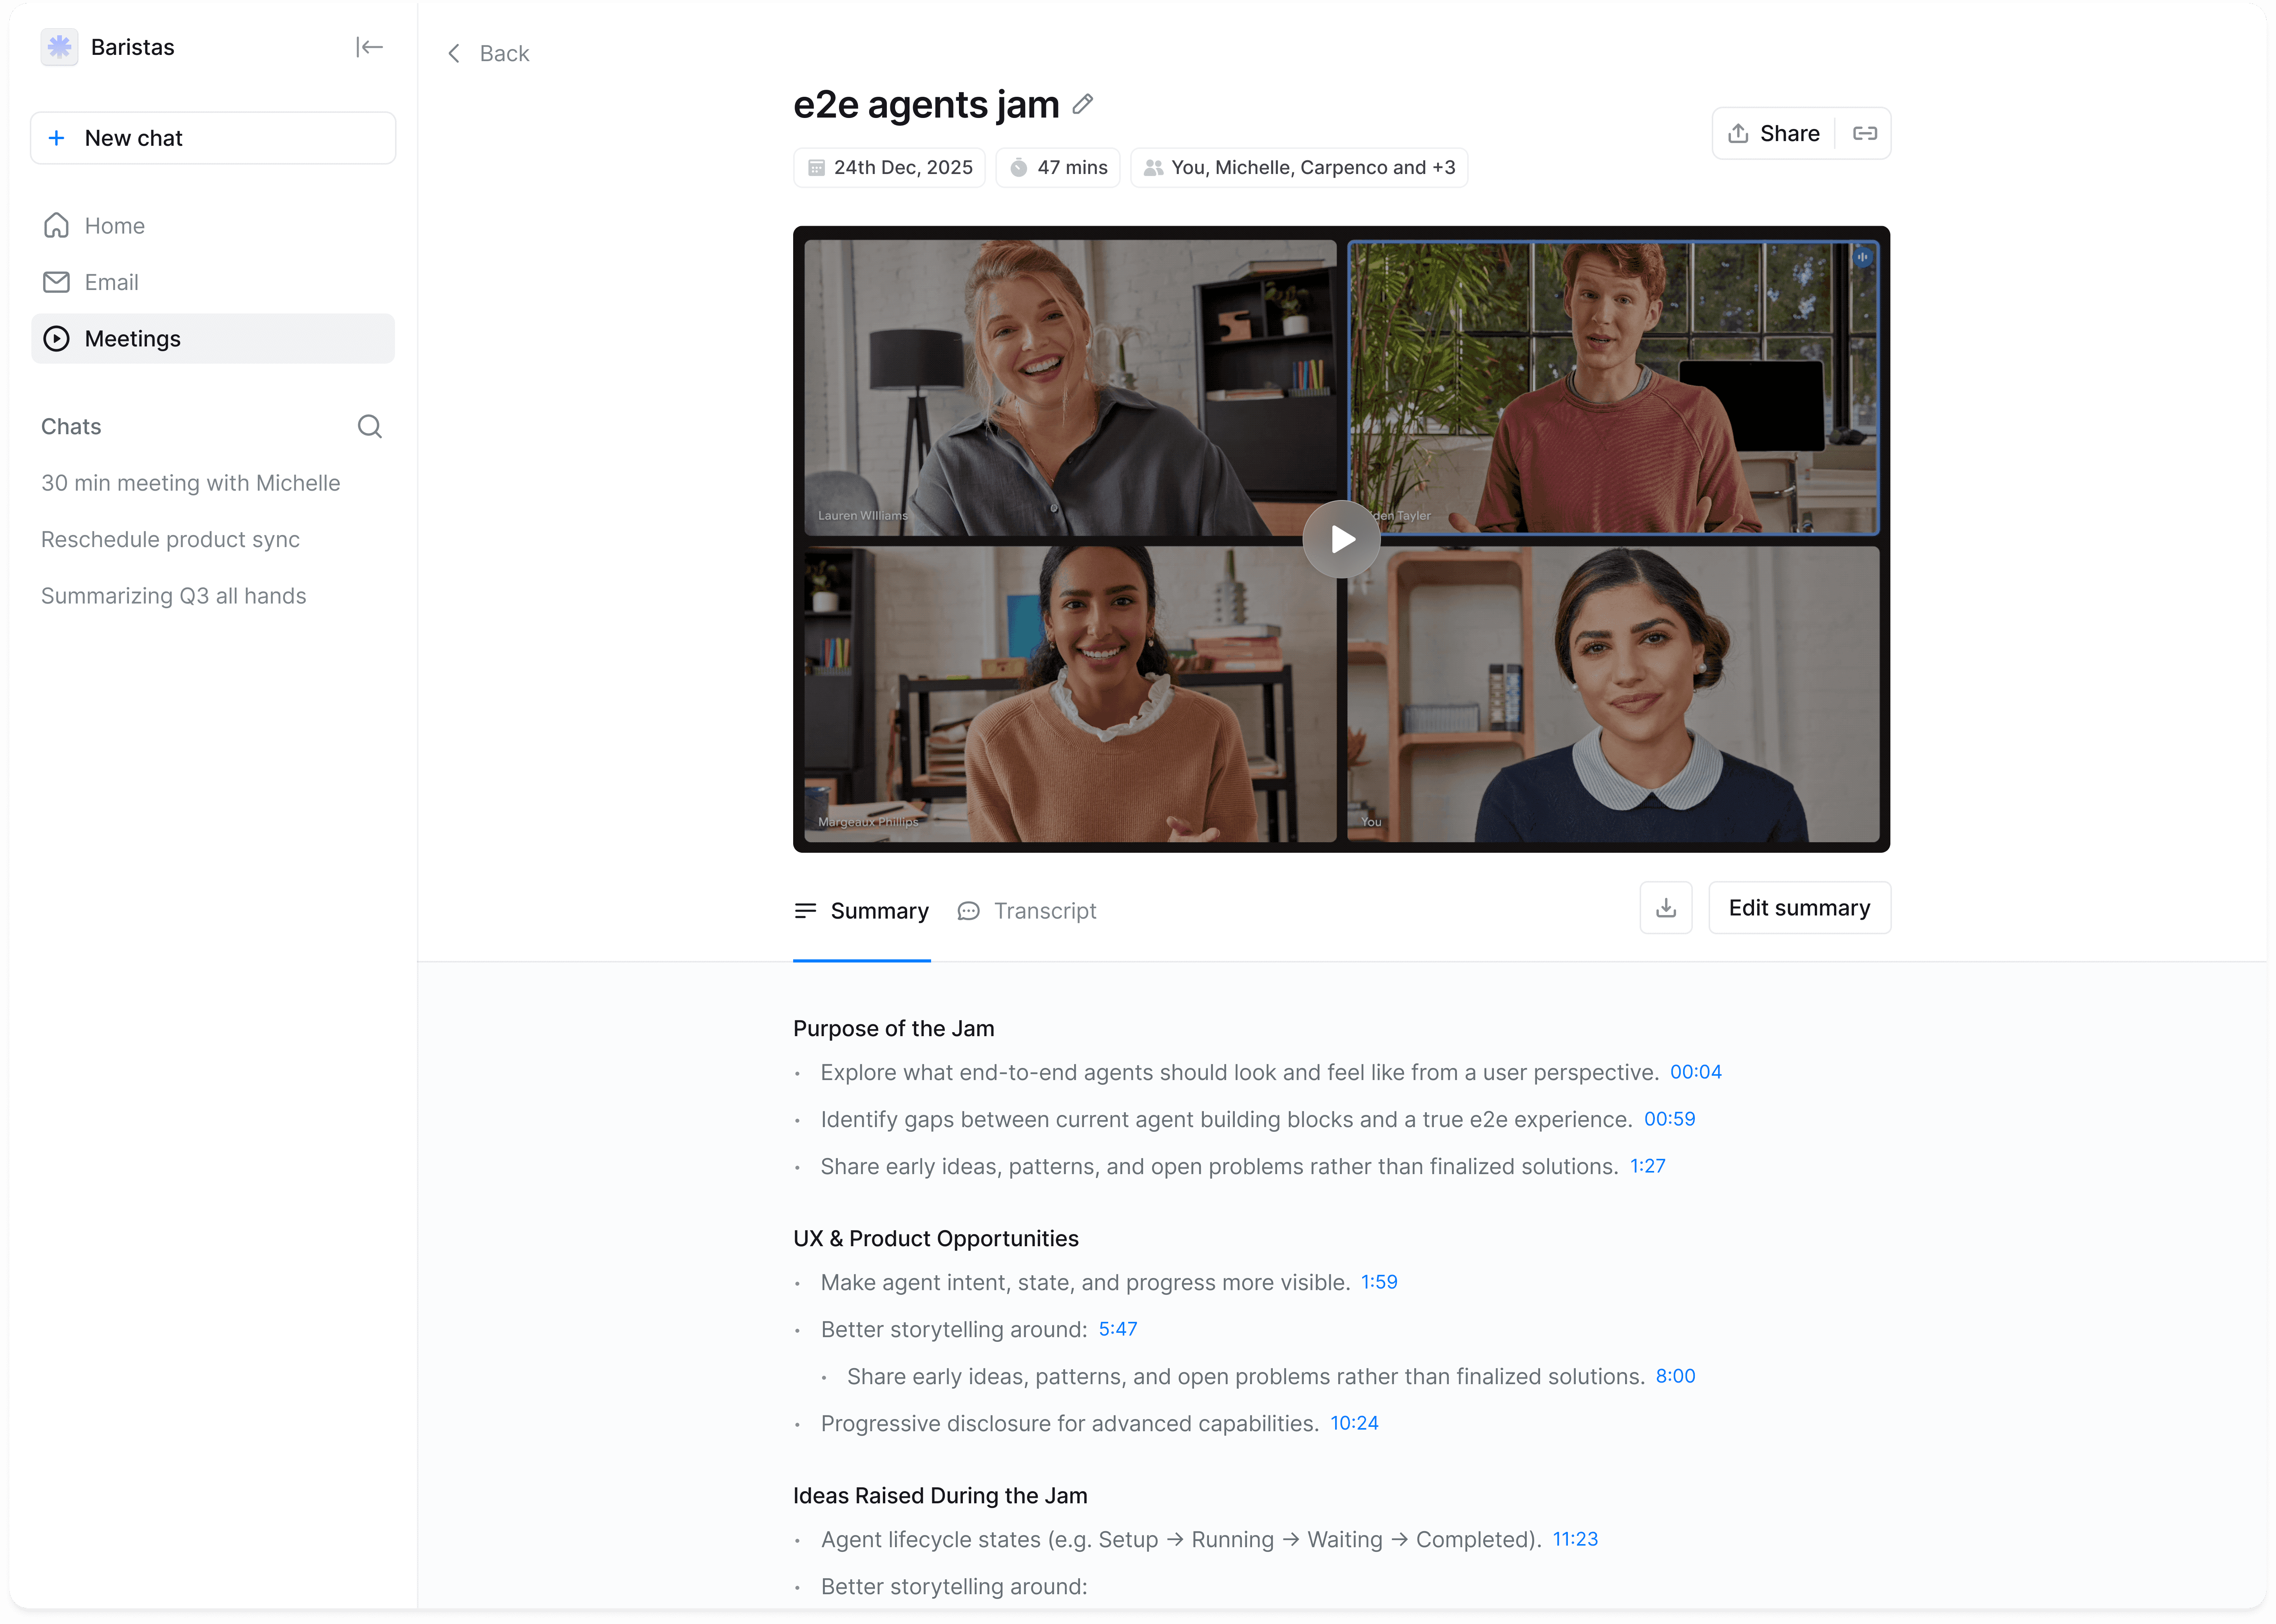Viewport: 2276px width, 1624px height.
Task: Click the Baristas workspace logo
Action: [x=59, y=47]
